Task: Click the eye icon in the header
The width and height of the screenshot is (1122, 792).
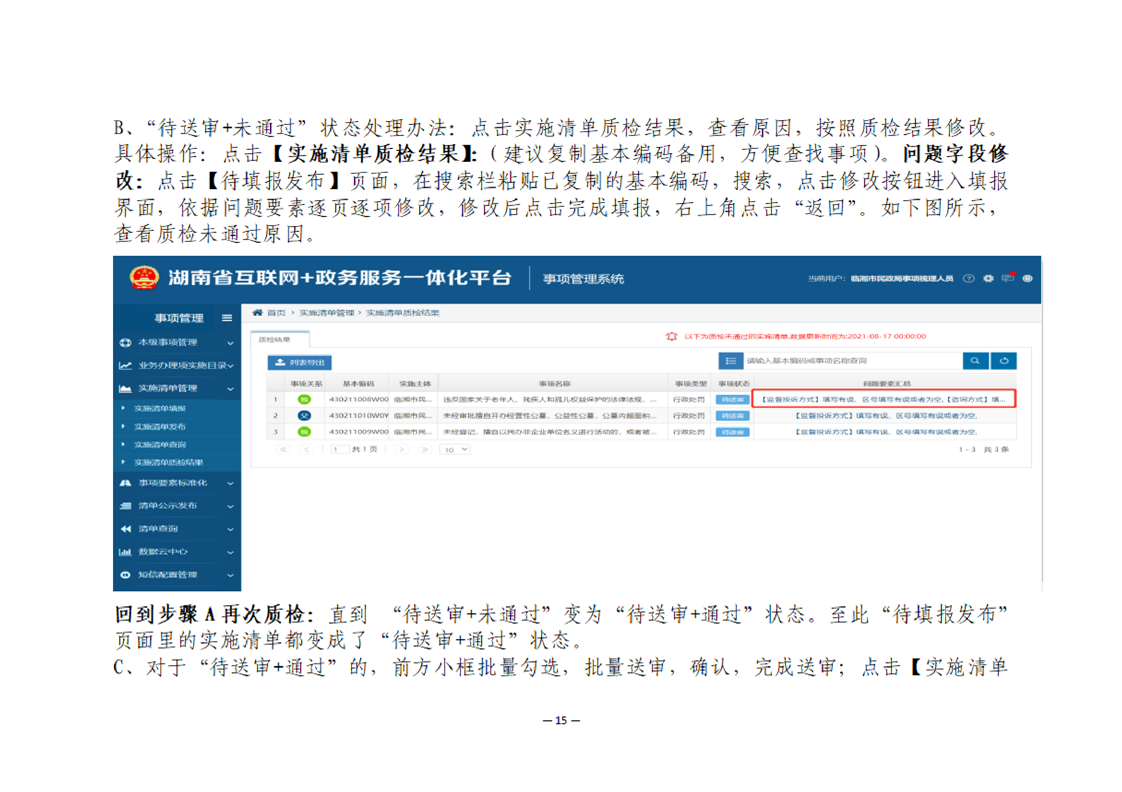Action: pos(1027,279)
